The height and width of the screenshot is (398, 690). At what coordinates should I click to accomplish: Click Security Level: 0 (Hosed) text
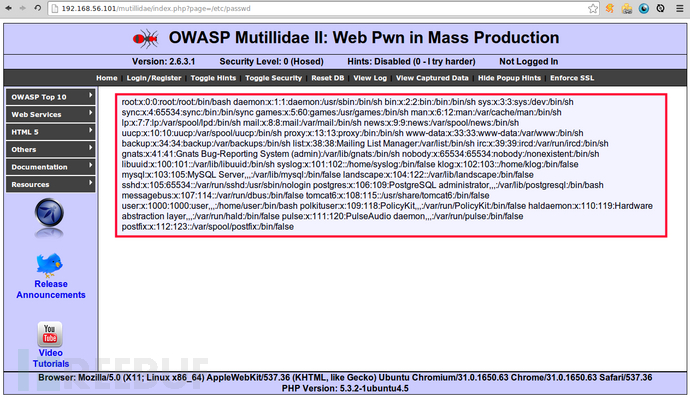[x=272, y=62]
